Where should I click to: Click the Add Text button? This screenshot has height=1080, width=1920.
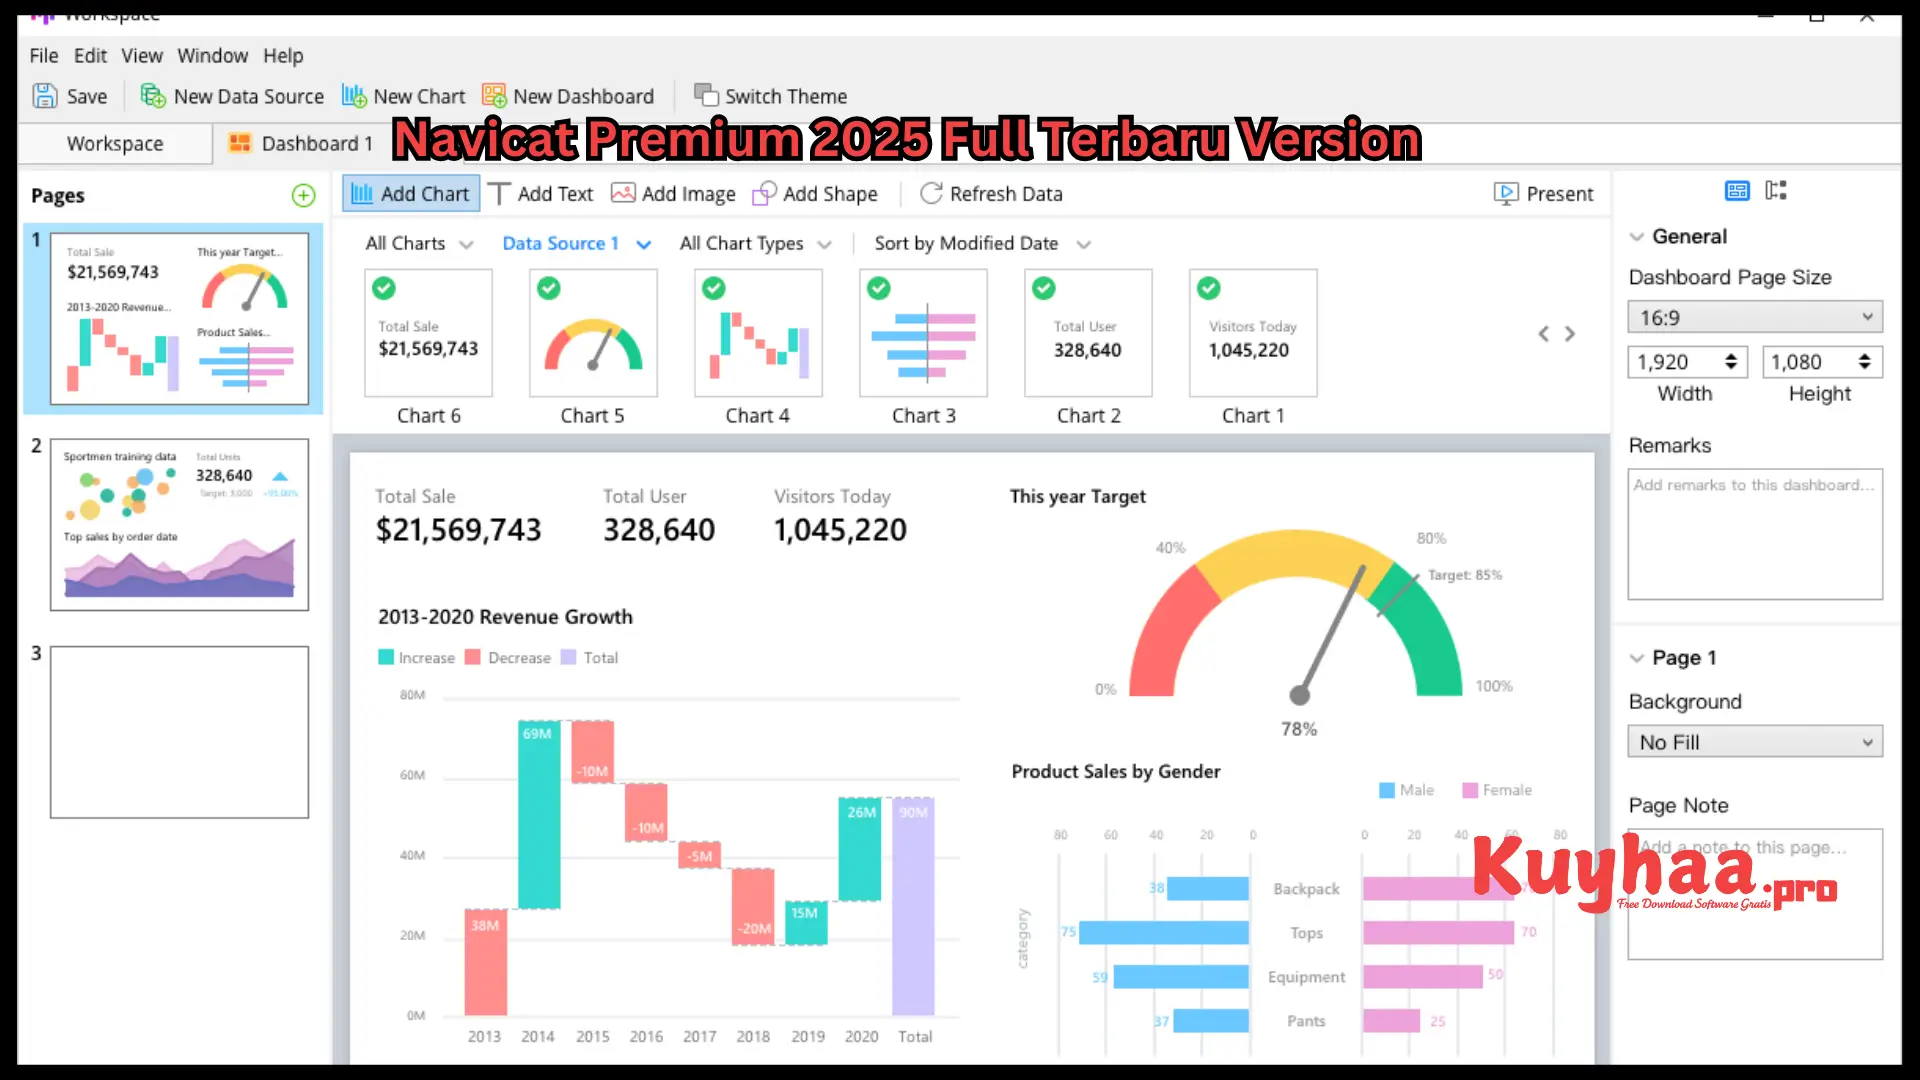tap(541, 194)
